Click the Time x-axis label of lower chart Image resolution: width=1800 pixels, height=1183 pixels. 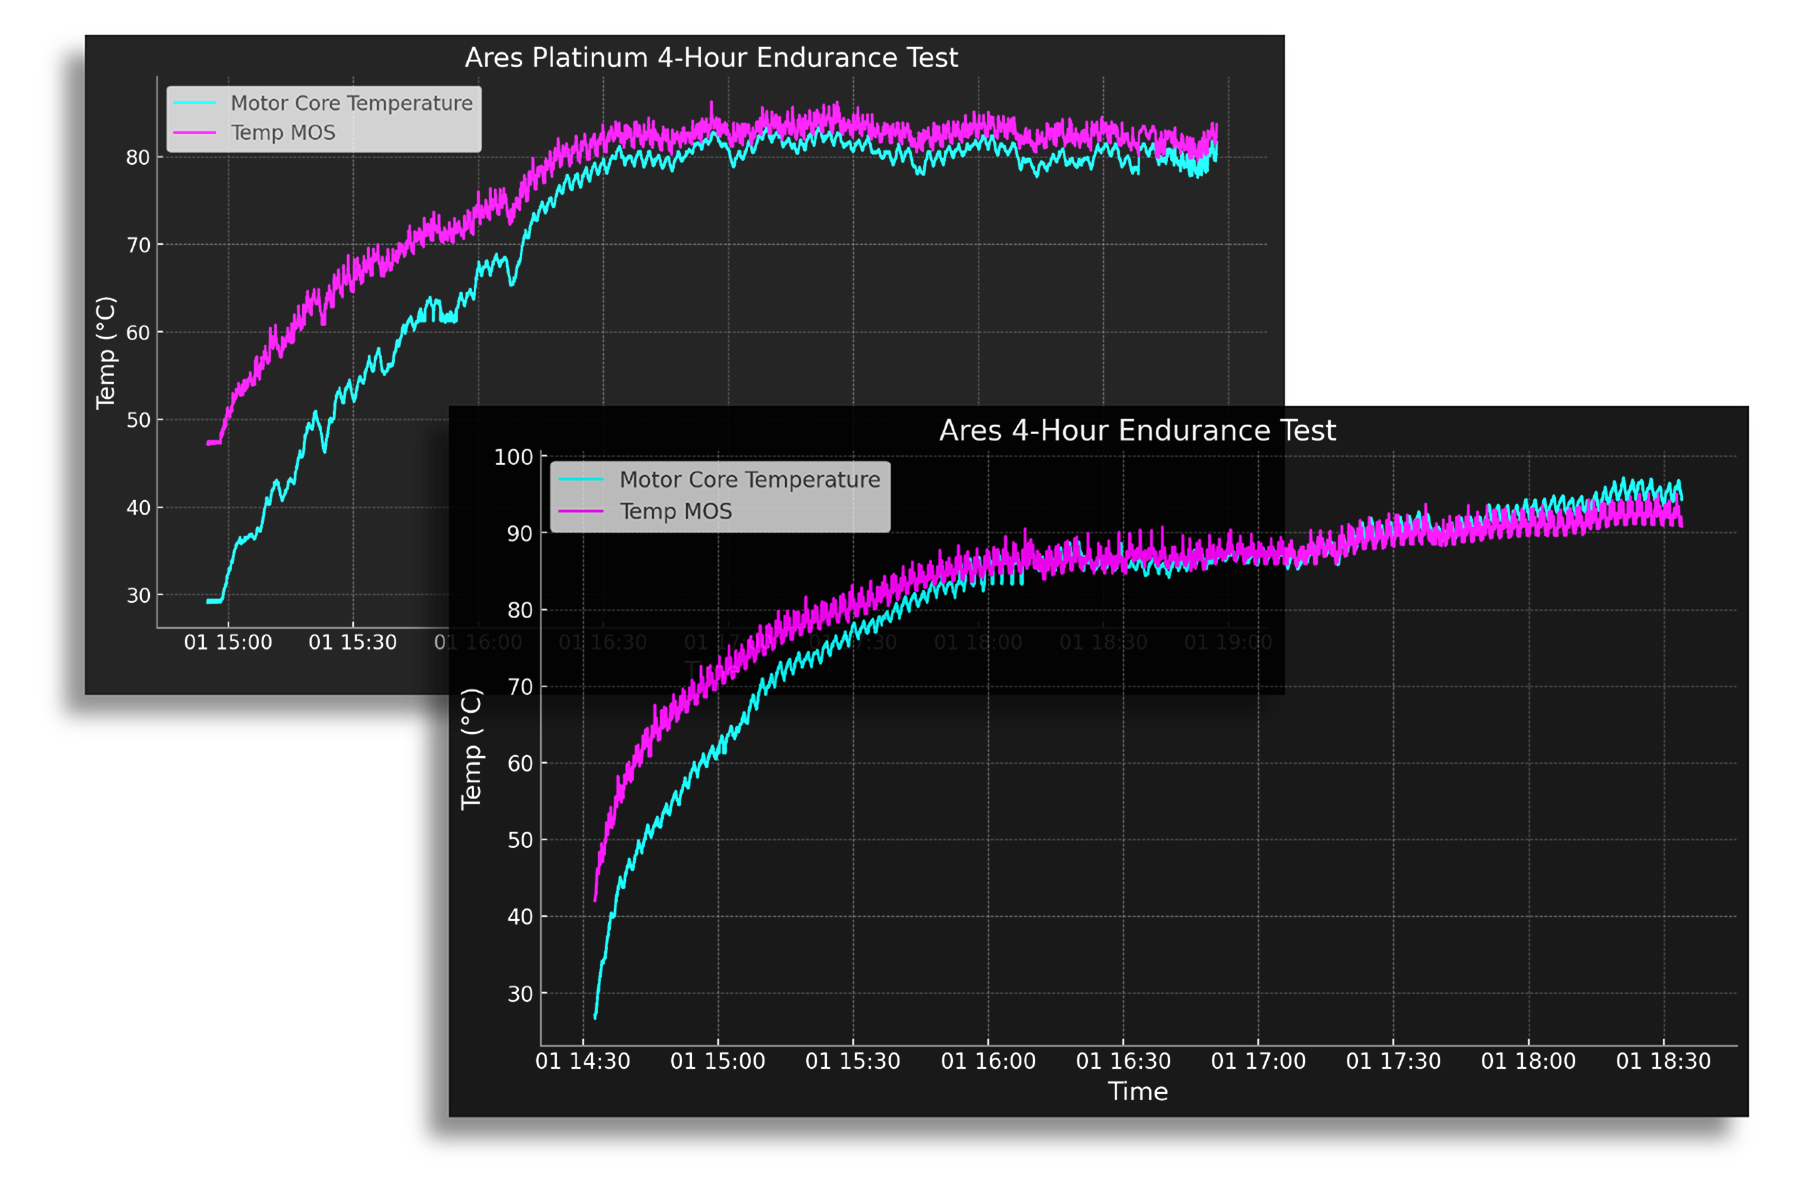tap(1137, 1091)
